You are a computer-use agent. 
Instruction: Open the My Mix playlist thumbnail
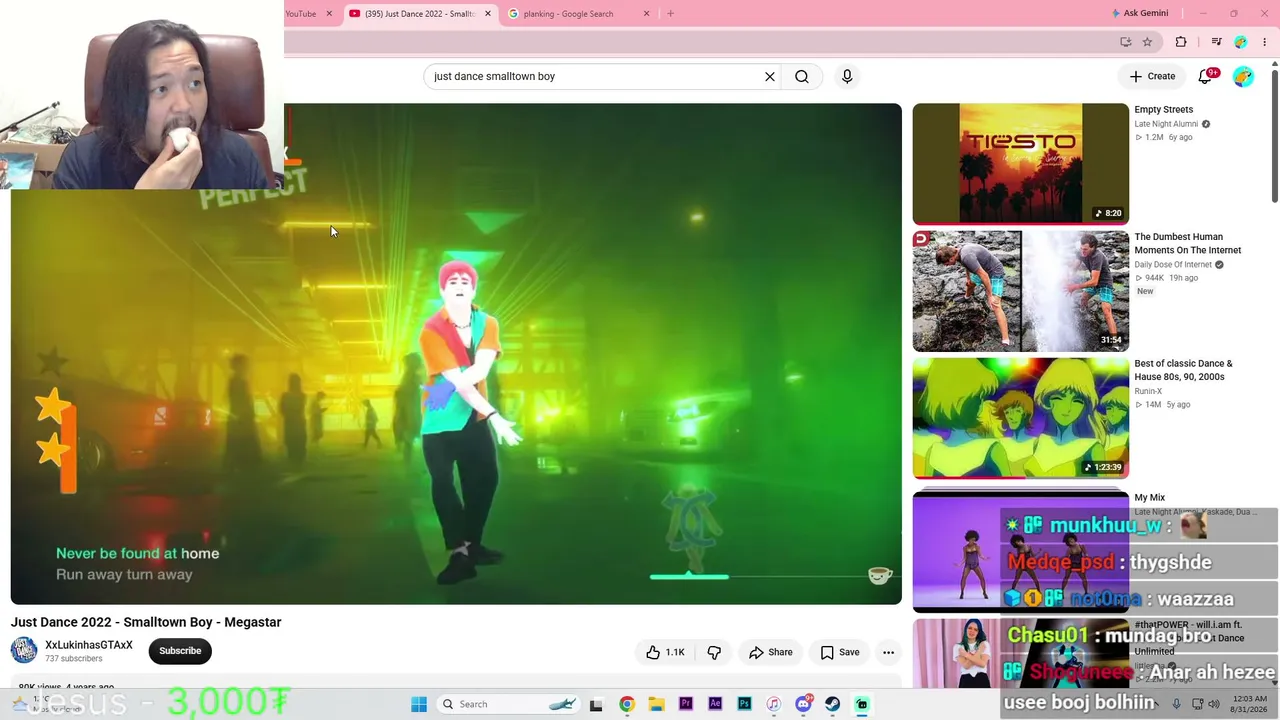tap(1020, 550)
